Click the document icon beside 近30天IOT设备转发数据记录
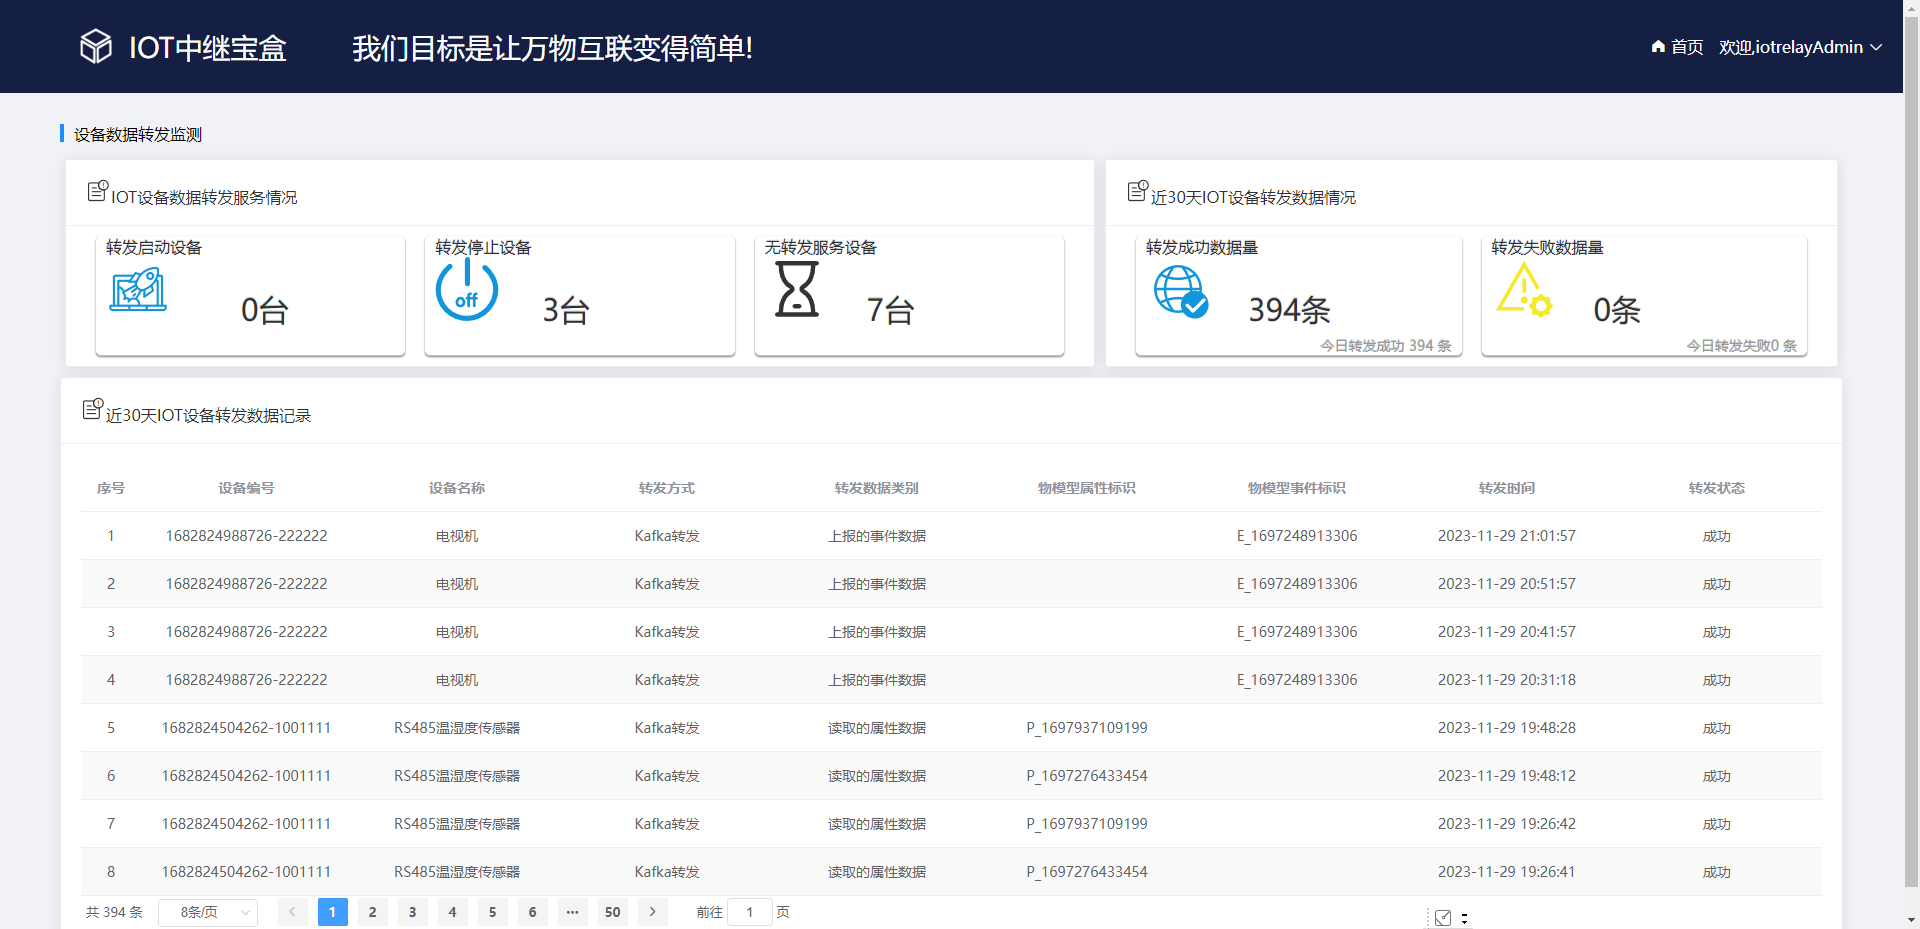The height and width of the screenshot is (929, 1920). pyautogui.click(x=92, y=409)
